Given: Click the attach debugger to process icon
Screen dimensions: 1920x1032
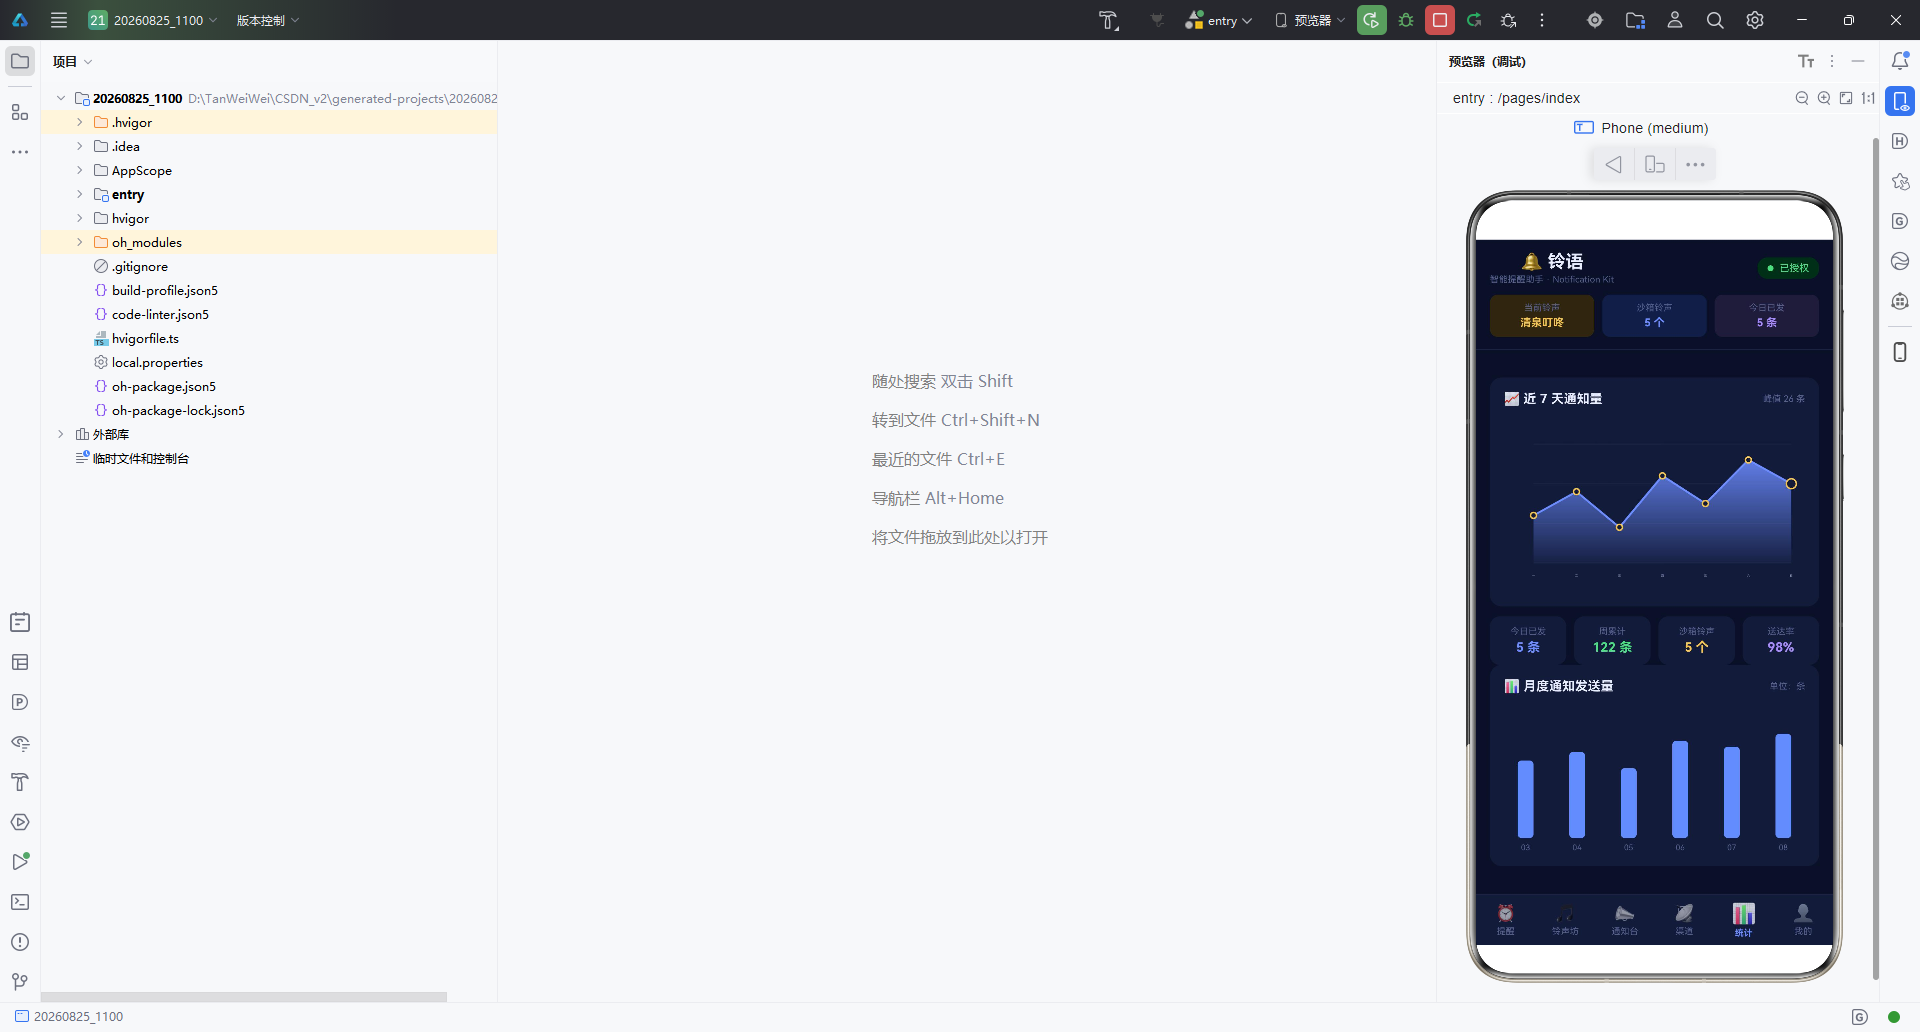Looking at the screenshot, I should (x=1509, y=20).
